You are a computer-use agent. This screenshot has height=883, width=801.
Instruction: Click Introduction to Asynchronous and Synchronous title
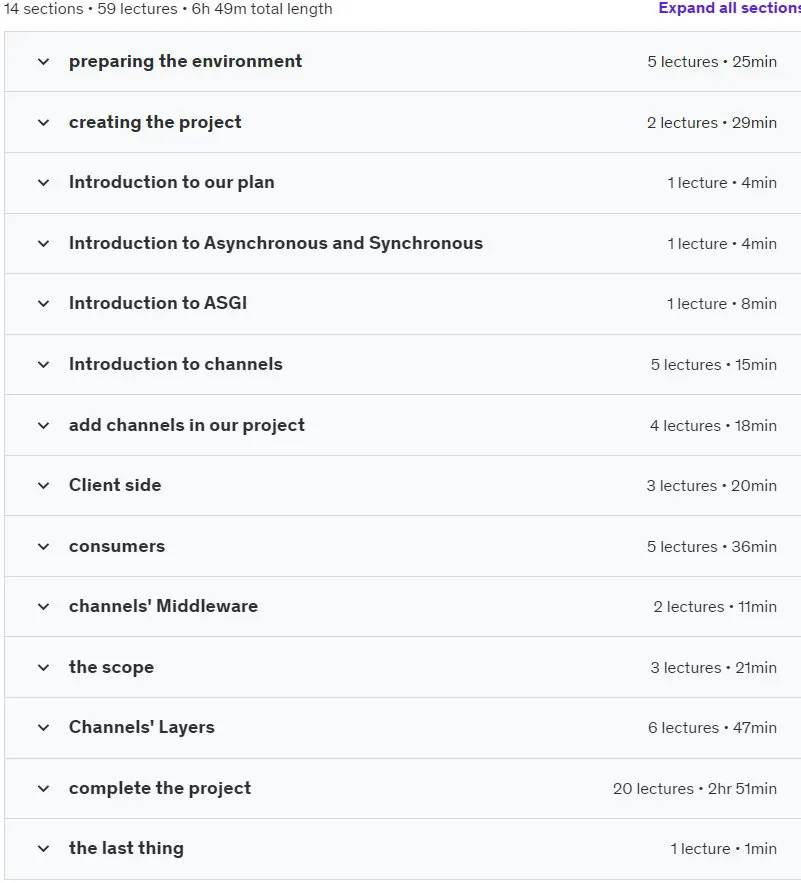click(276, 243)
